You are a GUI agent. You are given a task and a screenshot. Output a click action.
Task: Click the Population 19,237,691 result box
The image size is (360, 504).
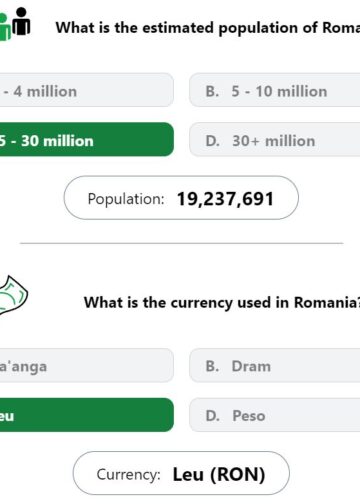[181, 198]
